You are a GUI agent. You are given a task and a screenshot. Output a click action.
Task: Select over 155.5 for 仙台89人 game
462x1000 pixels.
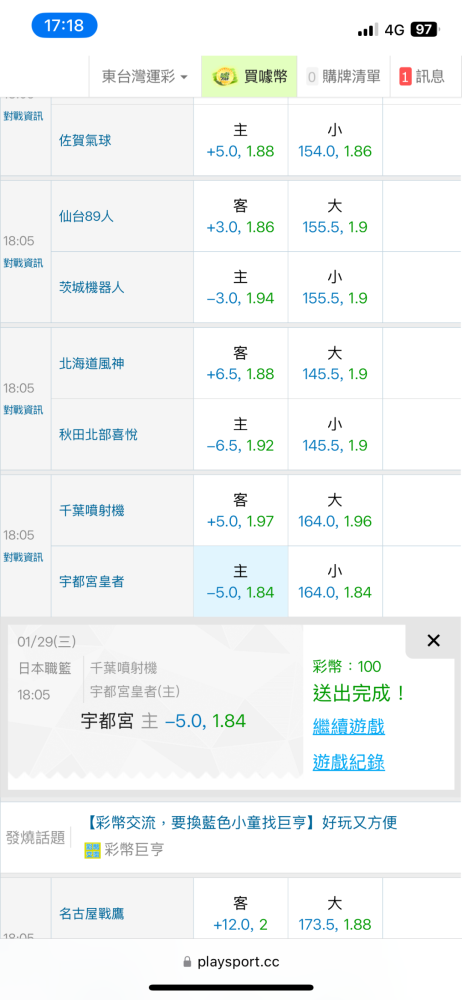335,216
